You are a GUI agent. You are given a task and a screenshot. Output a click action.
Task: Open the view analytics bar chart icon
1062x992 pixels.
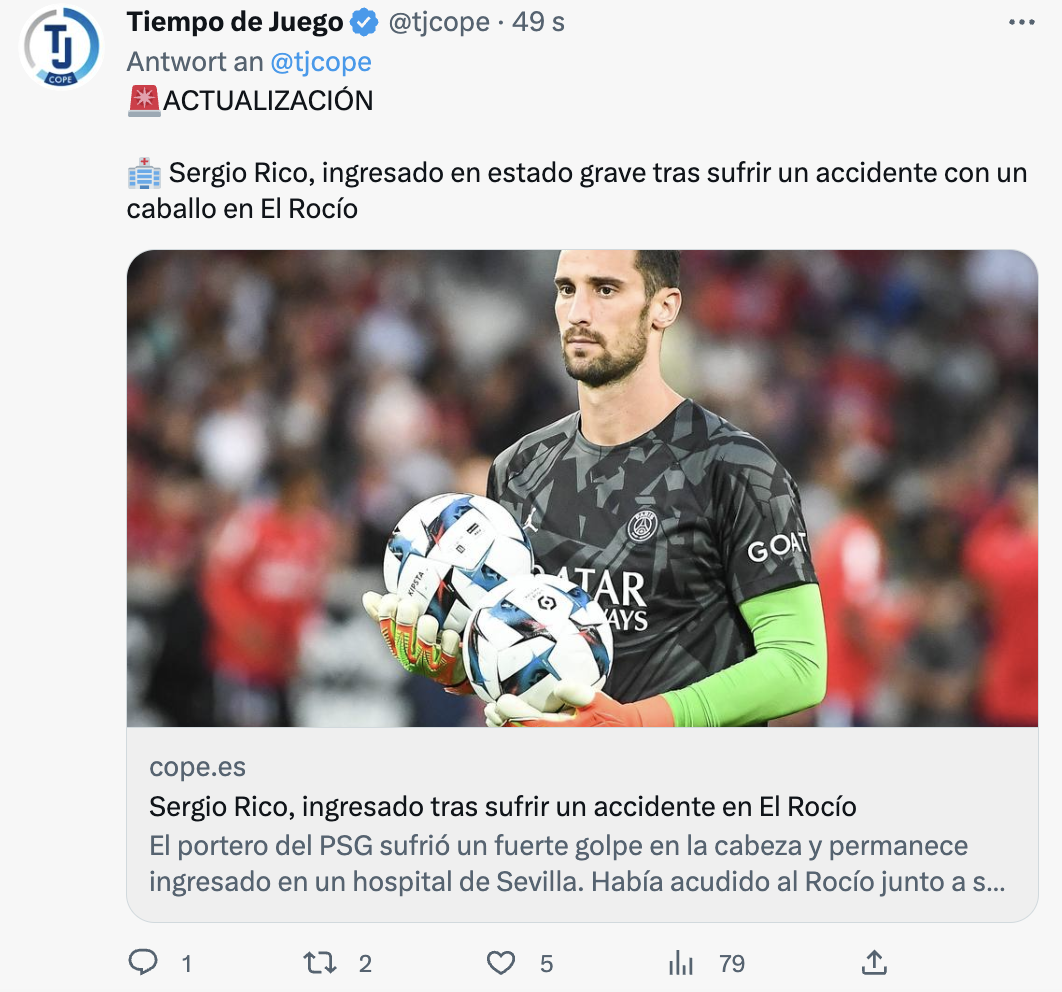(681, 962)
